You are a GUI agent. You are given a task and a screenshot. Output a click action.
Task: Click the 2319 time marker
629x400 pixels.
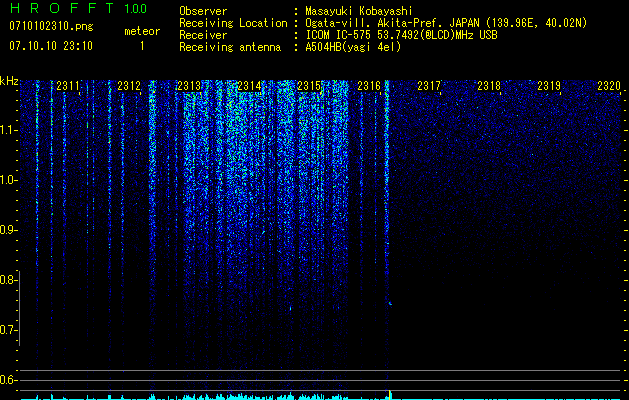coord(549,85)
